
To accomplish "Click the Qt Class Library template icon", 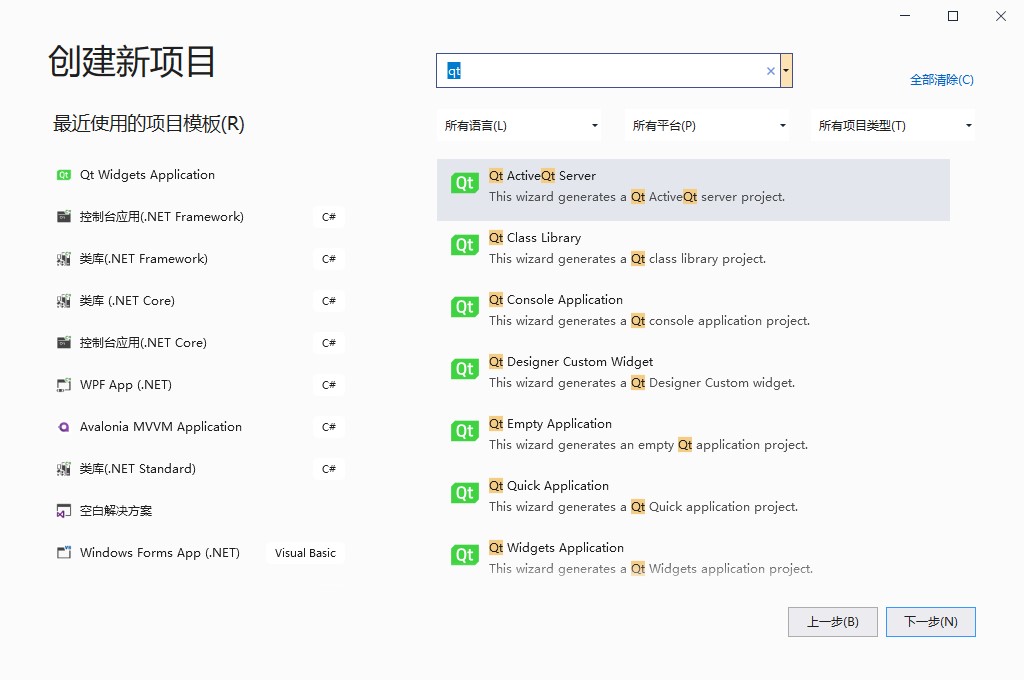I will click(463, 245).
